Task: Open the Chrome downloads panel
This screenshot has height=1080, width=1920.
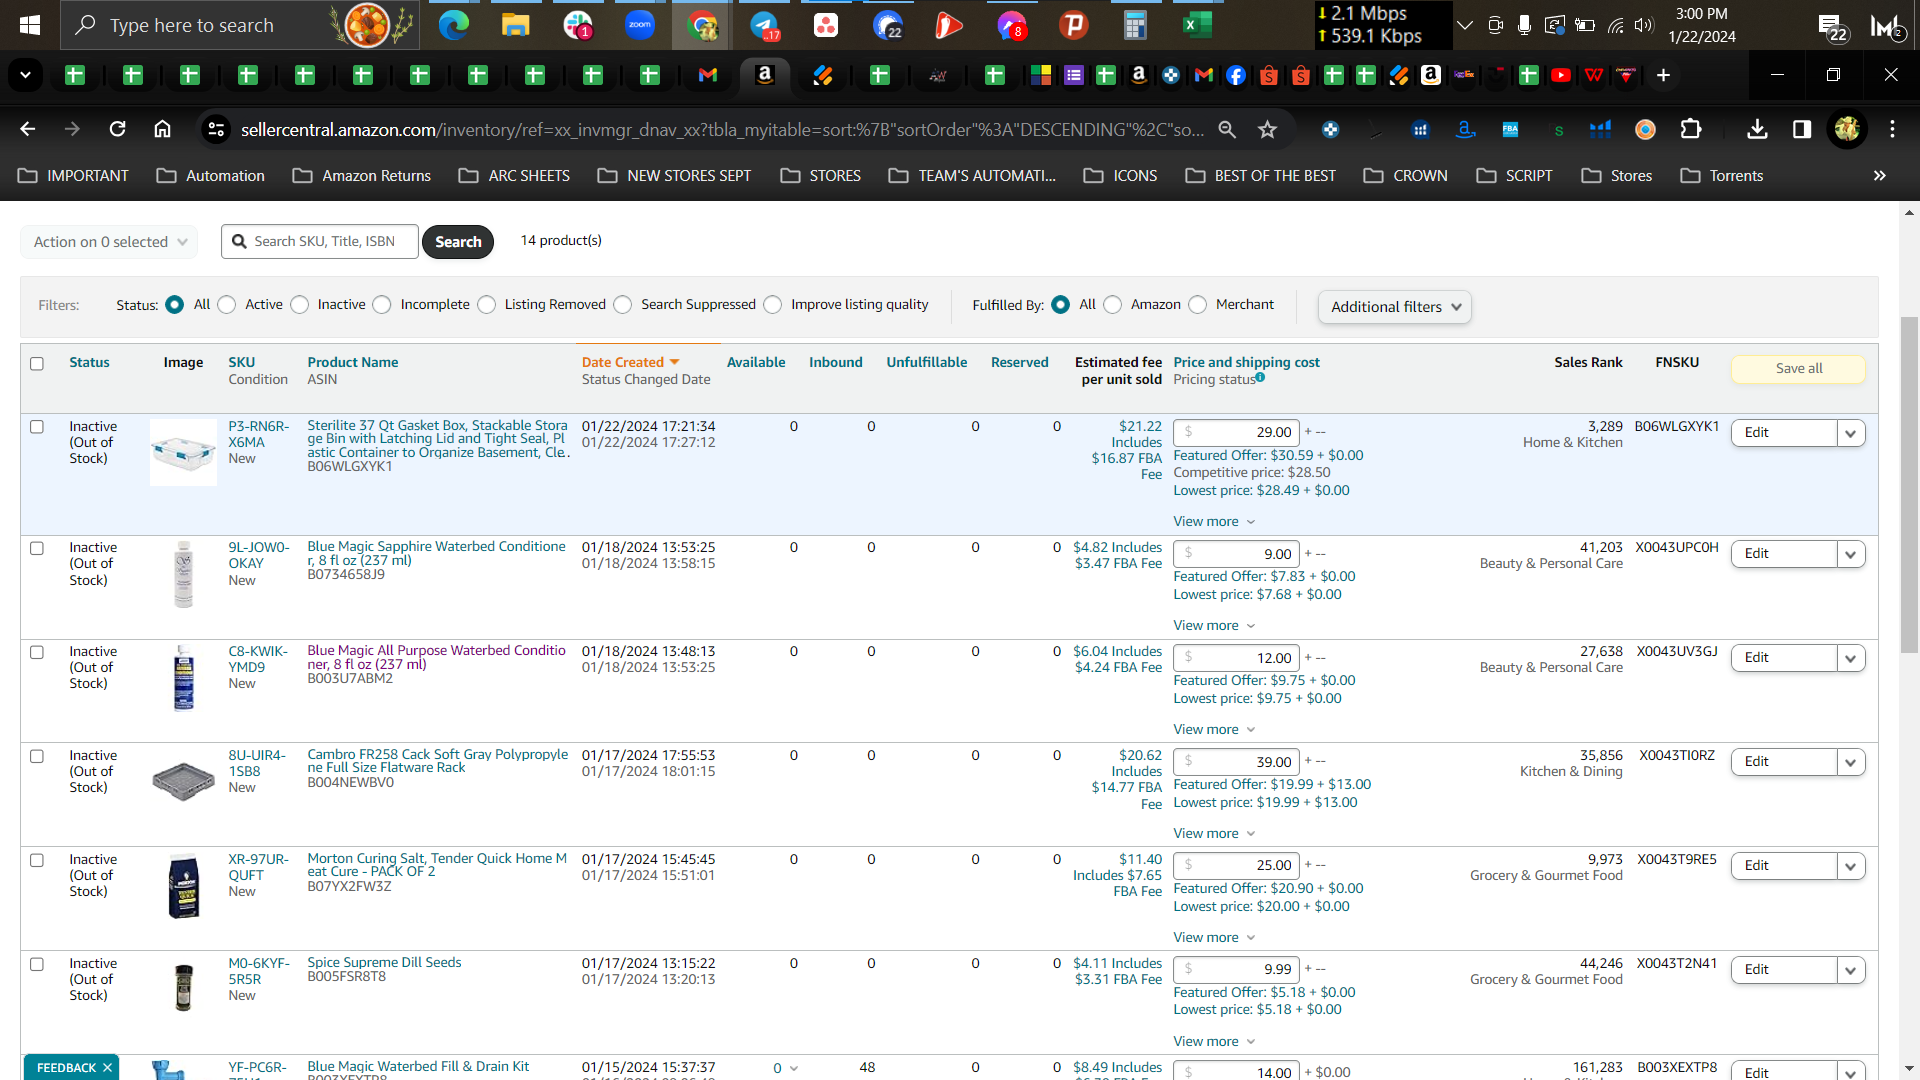Action: click(1757, 129)
